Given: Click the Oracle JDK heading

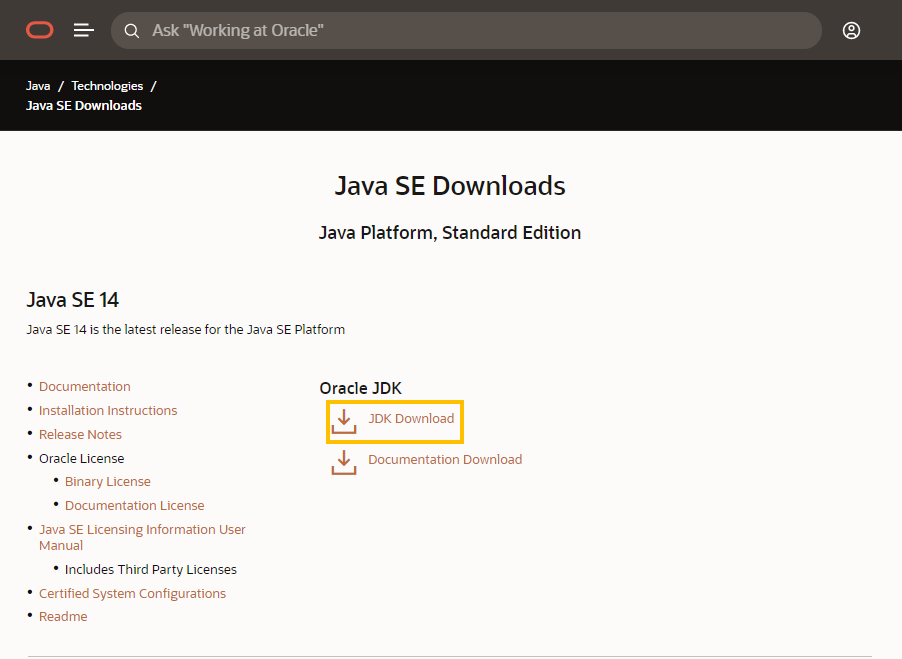Looking at the screenshot, I should click(x=361, y=388).
